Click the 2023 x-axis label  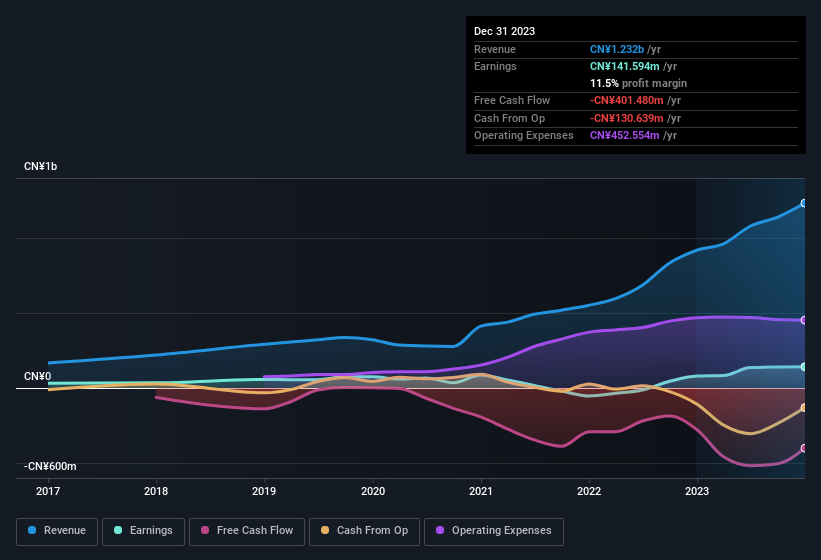[x=697, y=491]
